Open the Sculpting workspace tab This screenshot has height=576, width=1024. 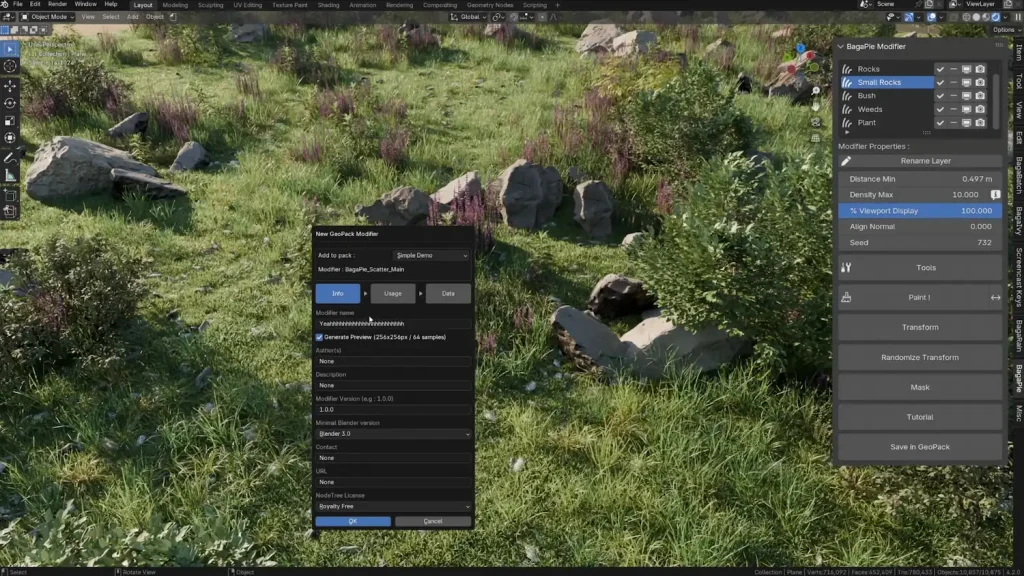pyautogui.click(x=210, y=5)
